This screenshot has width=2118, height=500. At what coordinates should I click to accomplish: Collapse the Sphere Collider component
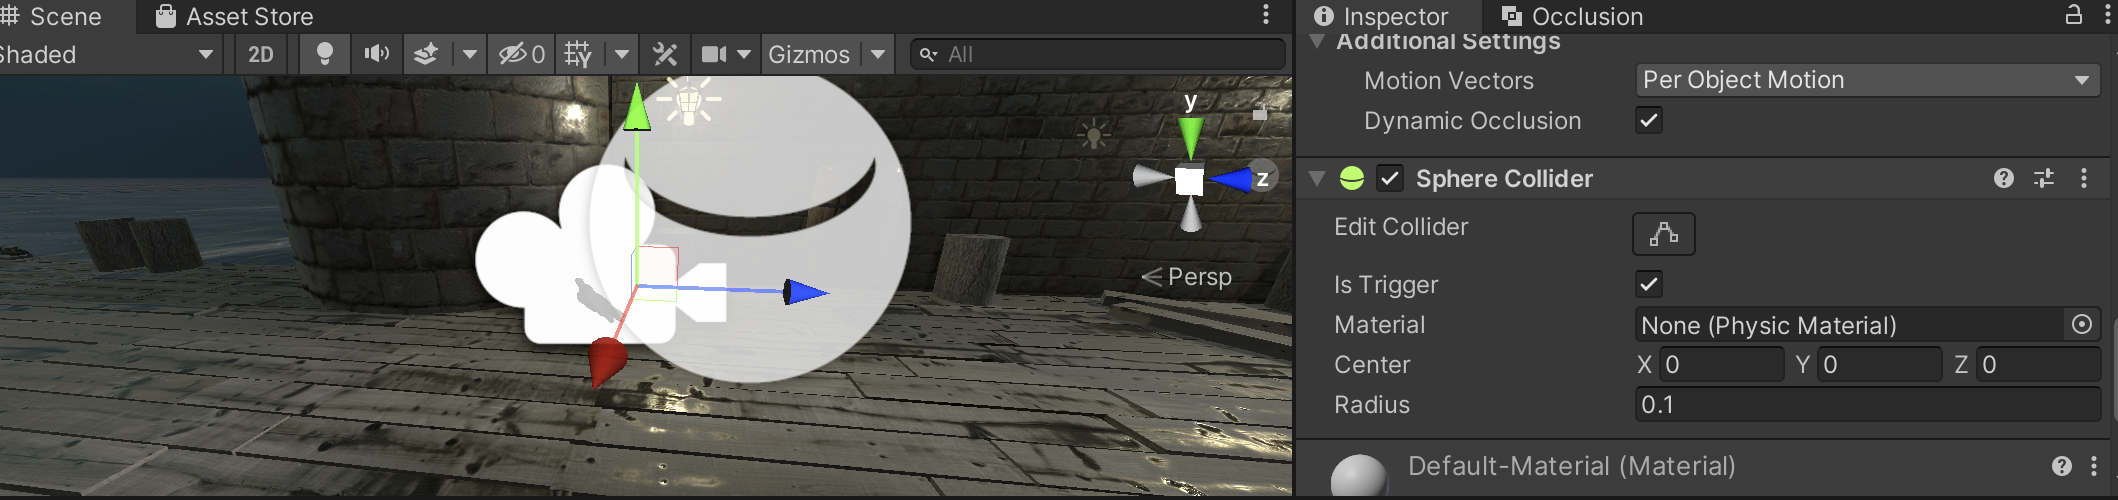1317,178
